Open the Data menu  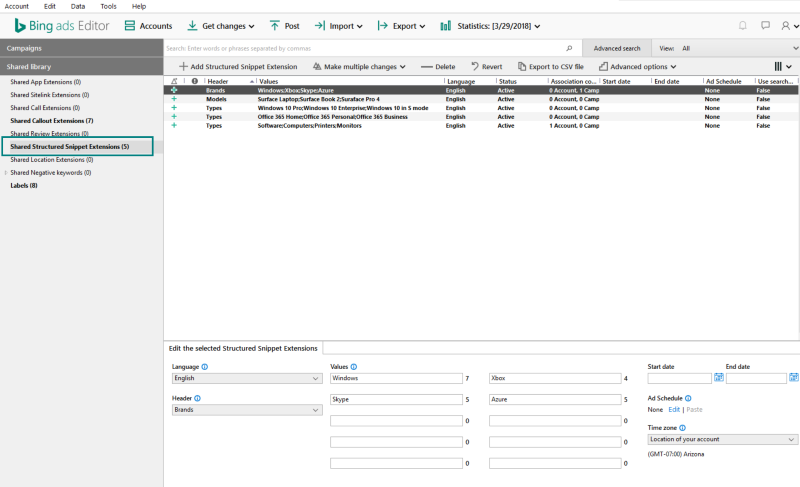coord(78,6)
